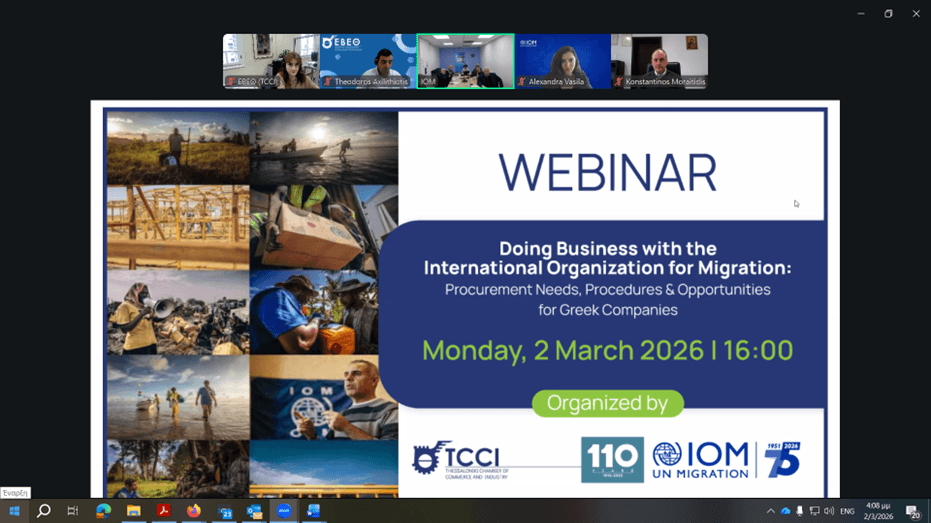Select Alexandra Vasila's video tile
This screenshot has height=523, width=931.
click(x=562, y=61)
